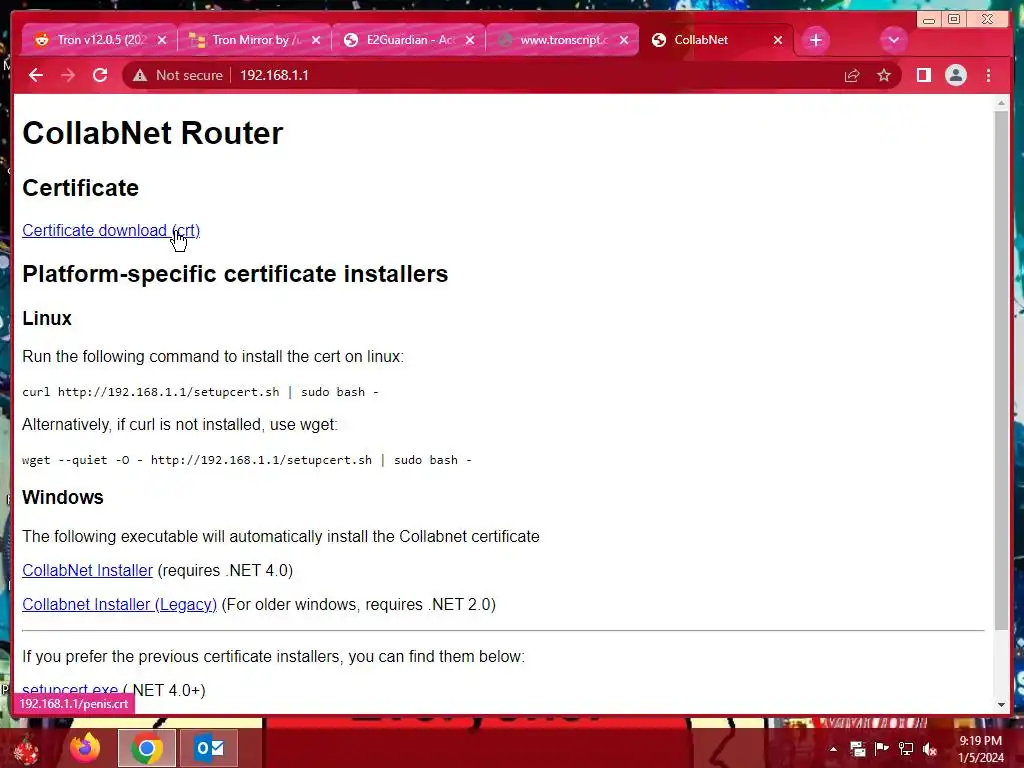Click the scrollbar up arrow
The width and height of the screenshot is (1024, 768).
coord(1001,103)
